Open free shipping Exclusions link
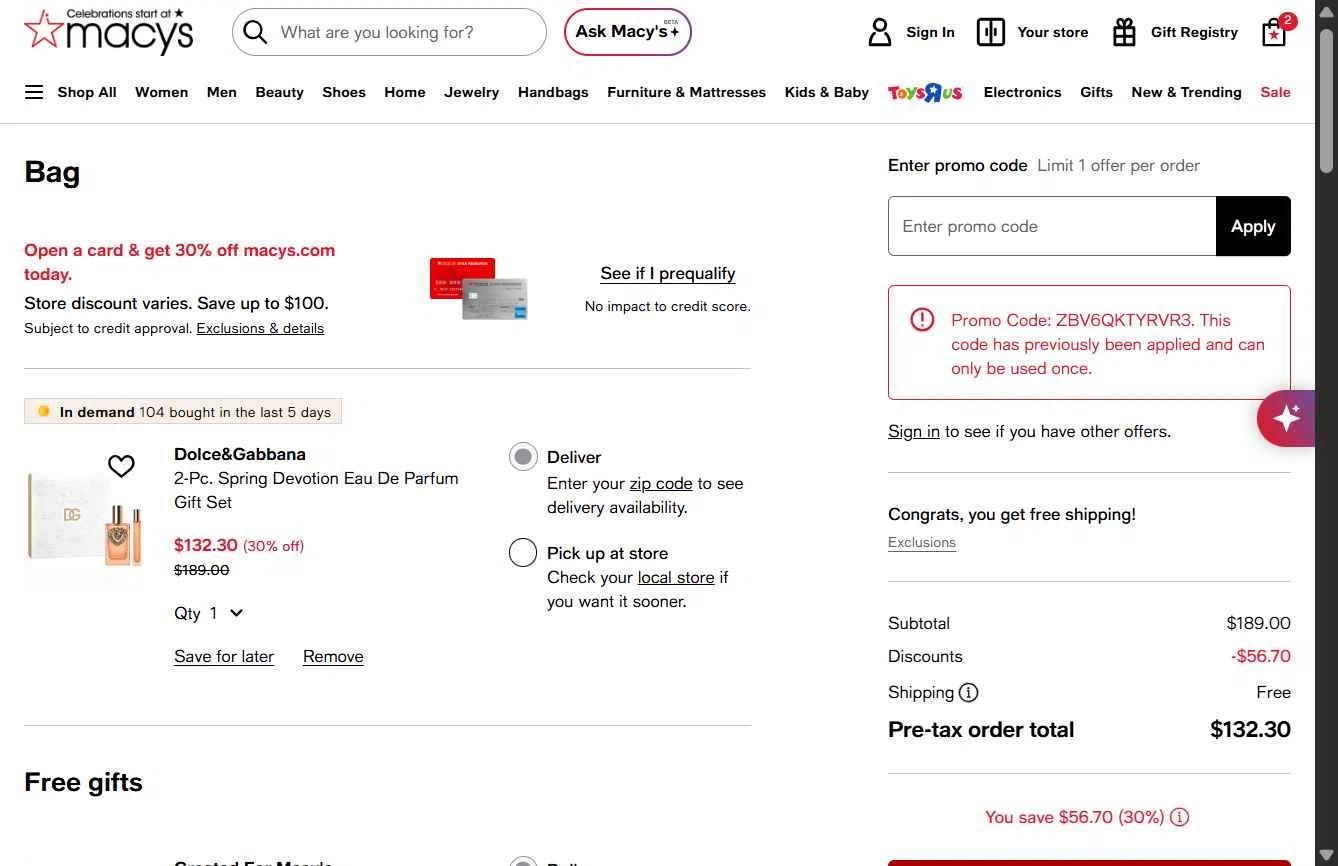 click(x=922, y=542)
